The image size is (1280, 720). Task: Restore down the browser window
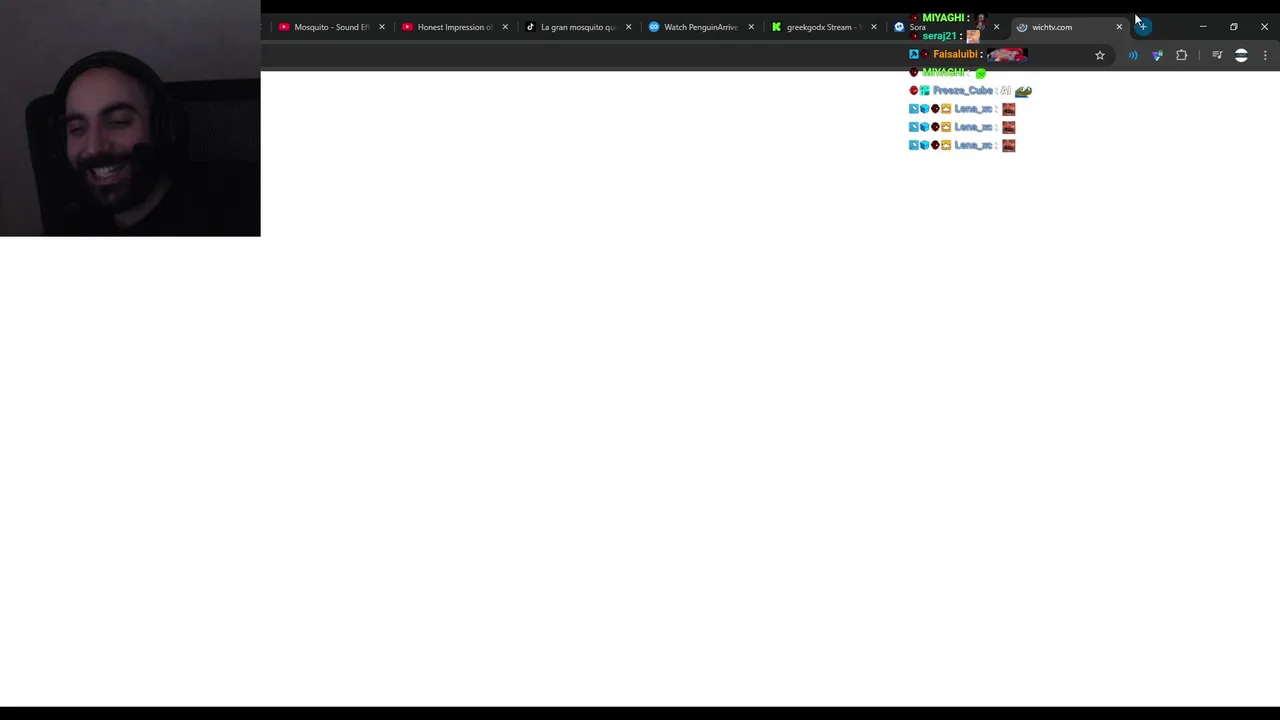tap(1234, 27)
